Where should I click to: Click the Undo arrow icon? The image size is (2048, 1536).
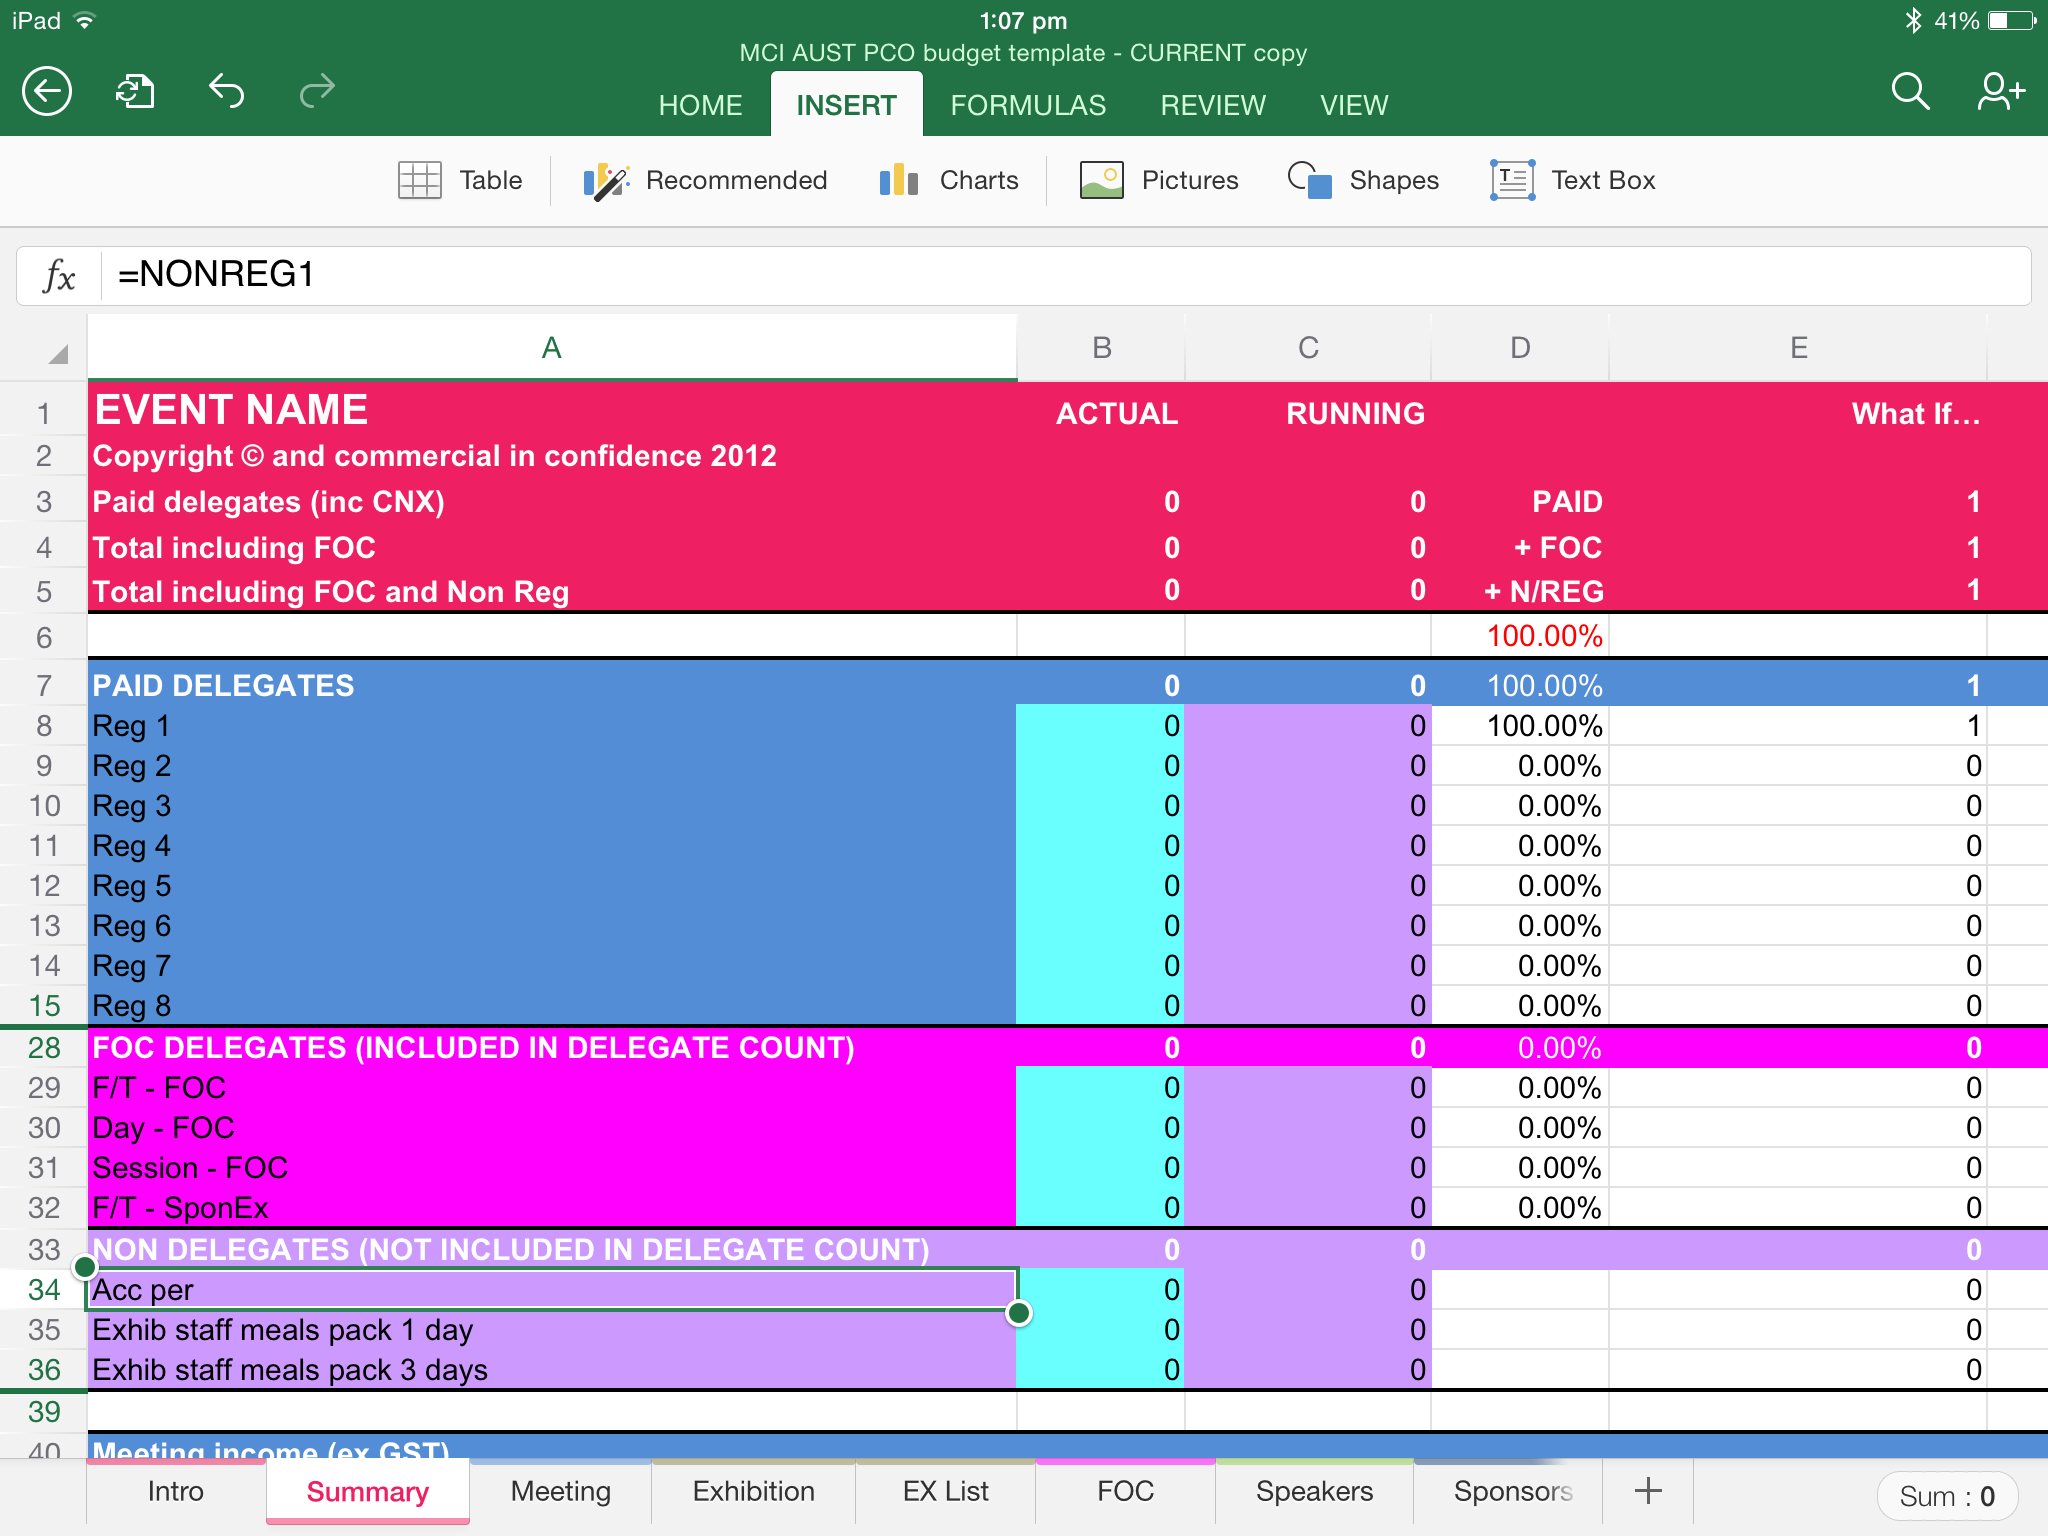click(227, 92)
